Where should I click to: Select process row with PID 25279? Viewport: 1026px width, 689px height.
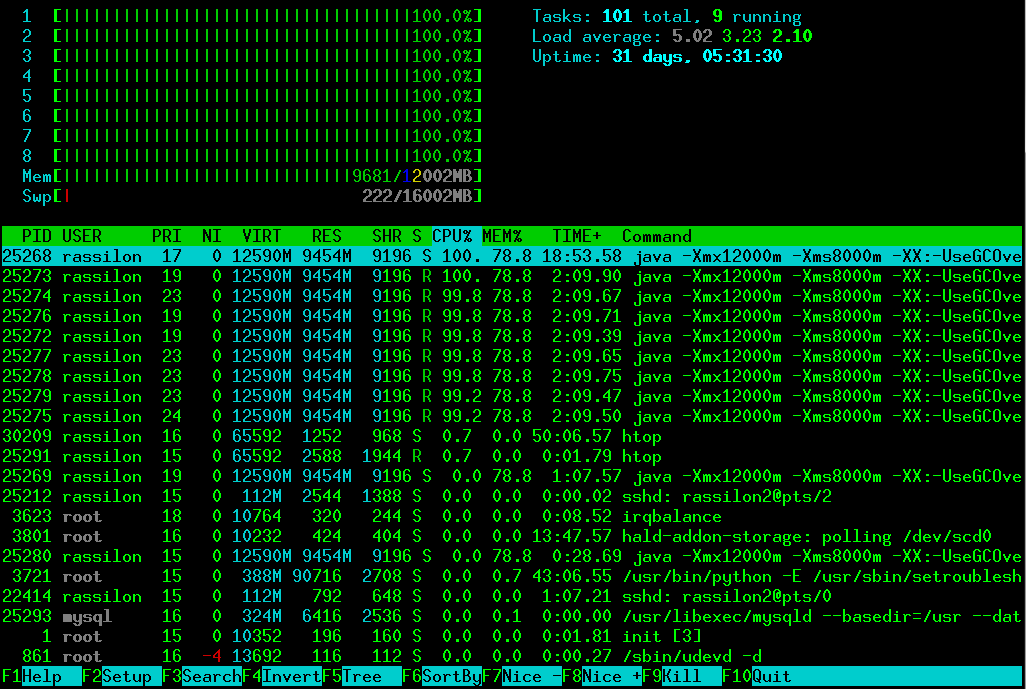point(512,396)
